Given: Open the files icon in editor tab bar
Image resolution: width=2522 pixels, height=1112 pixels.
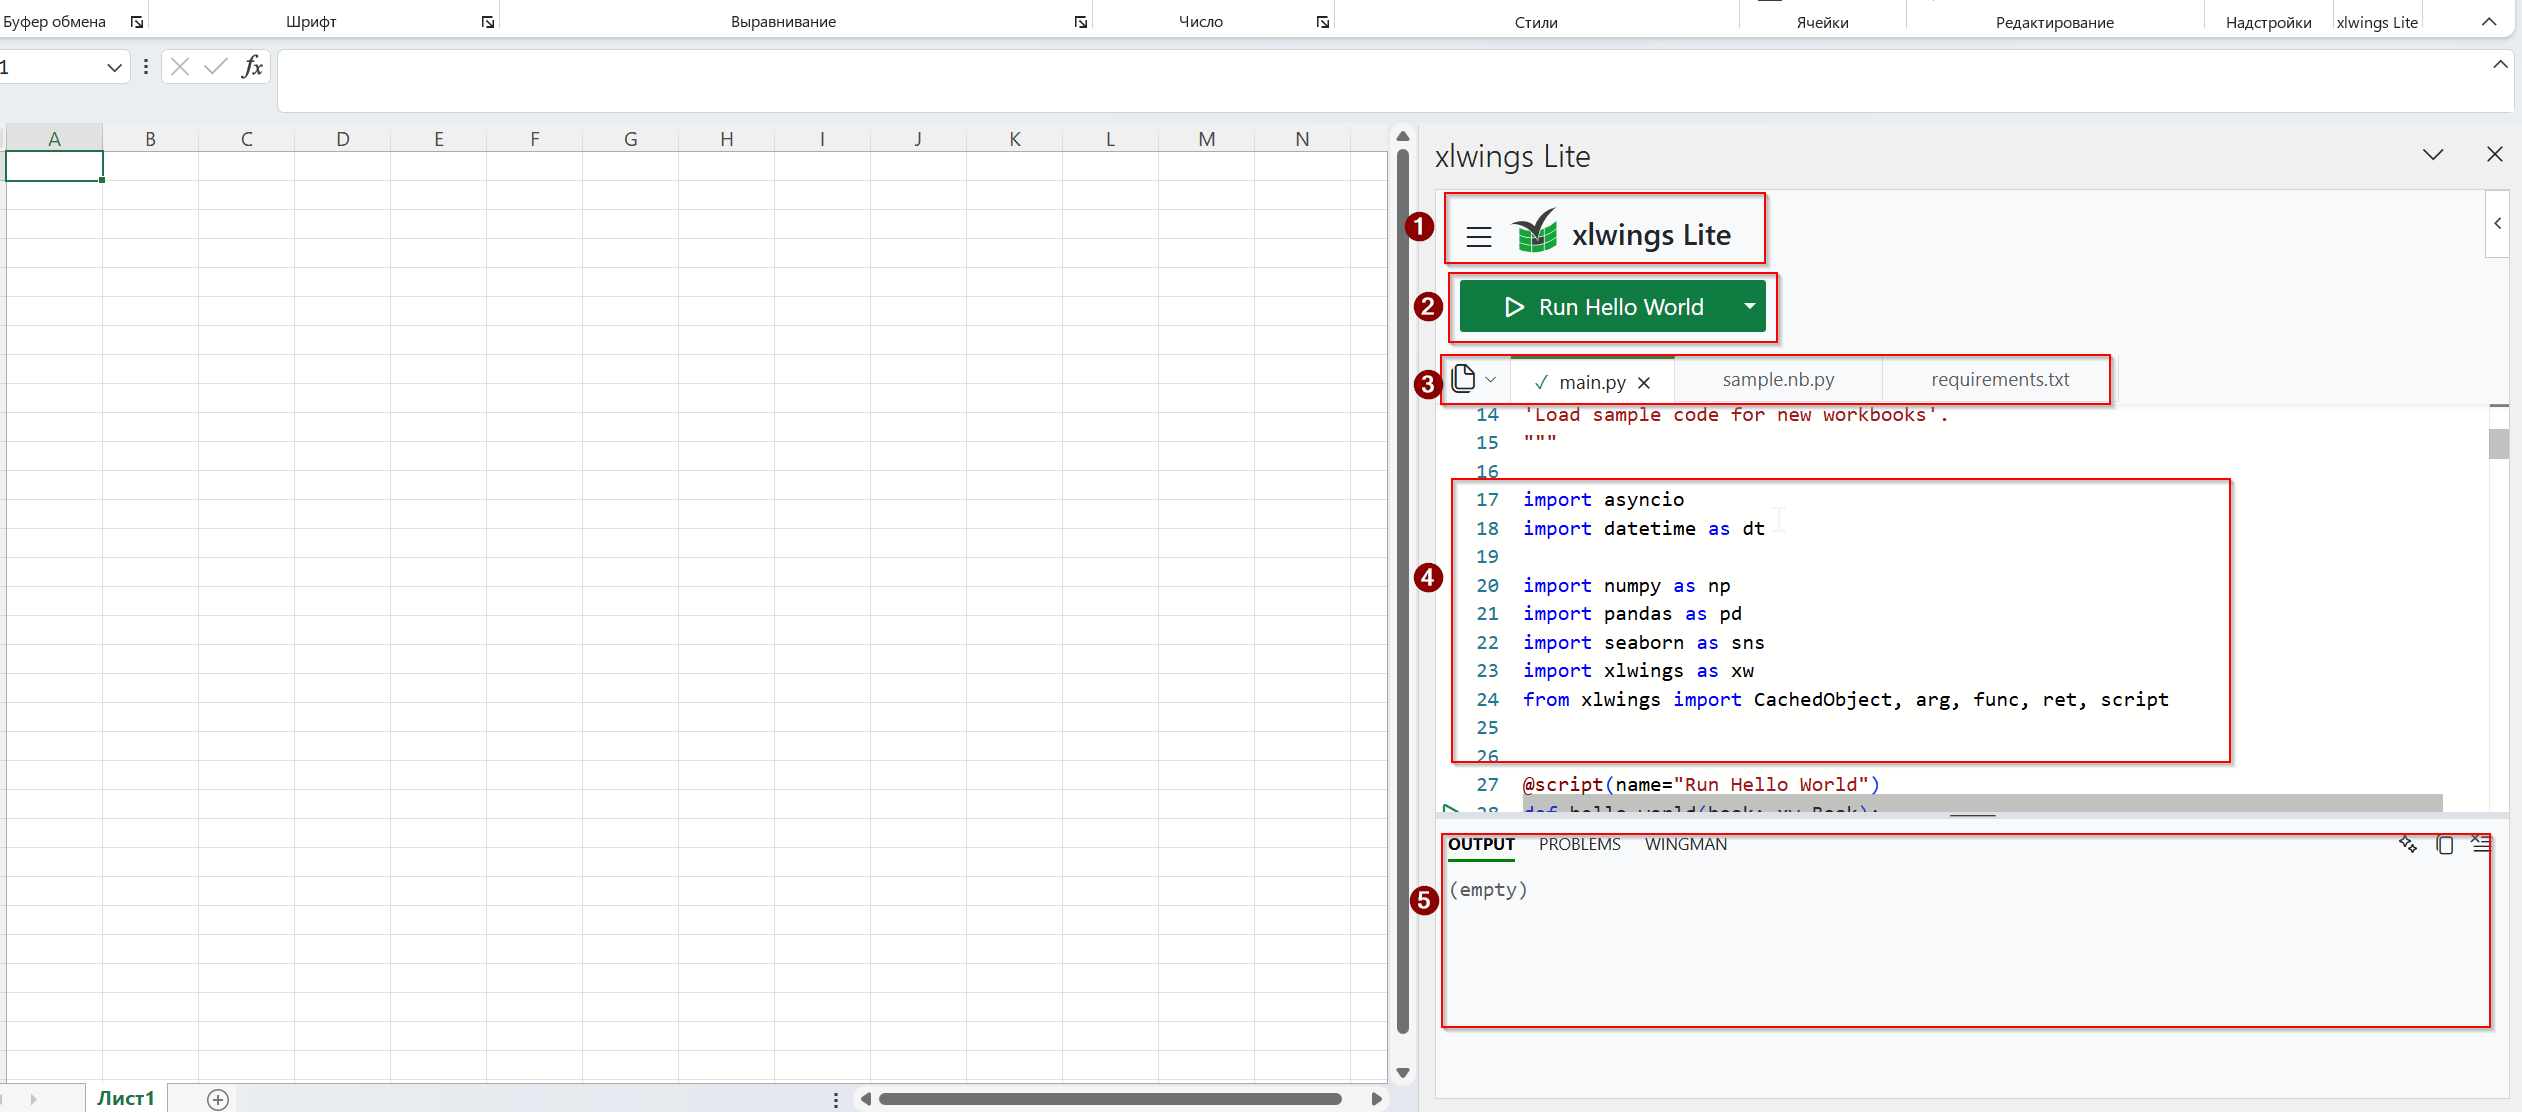Looking at the screenshot, I should (x=1464, y=378).
